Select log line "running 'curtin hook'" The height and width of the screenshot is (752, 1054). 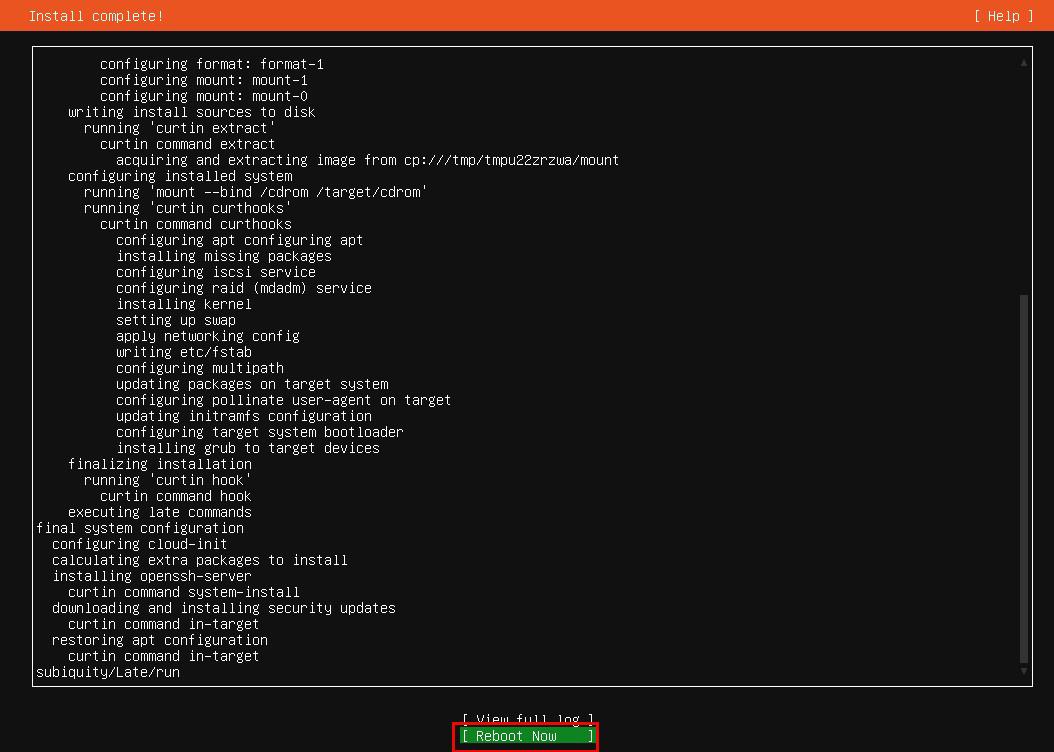coord(167,481)
